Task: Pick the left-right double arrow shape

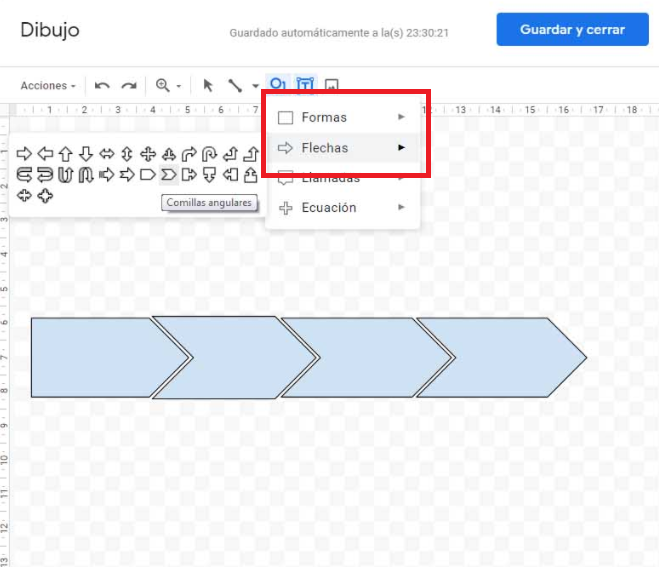Action: tap(107, 154)
